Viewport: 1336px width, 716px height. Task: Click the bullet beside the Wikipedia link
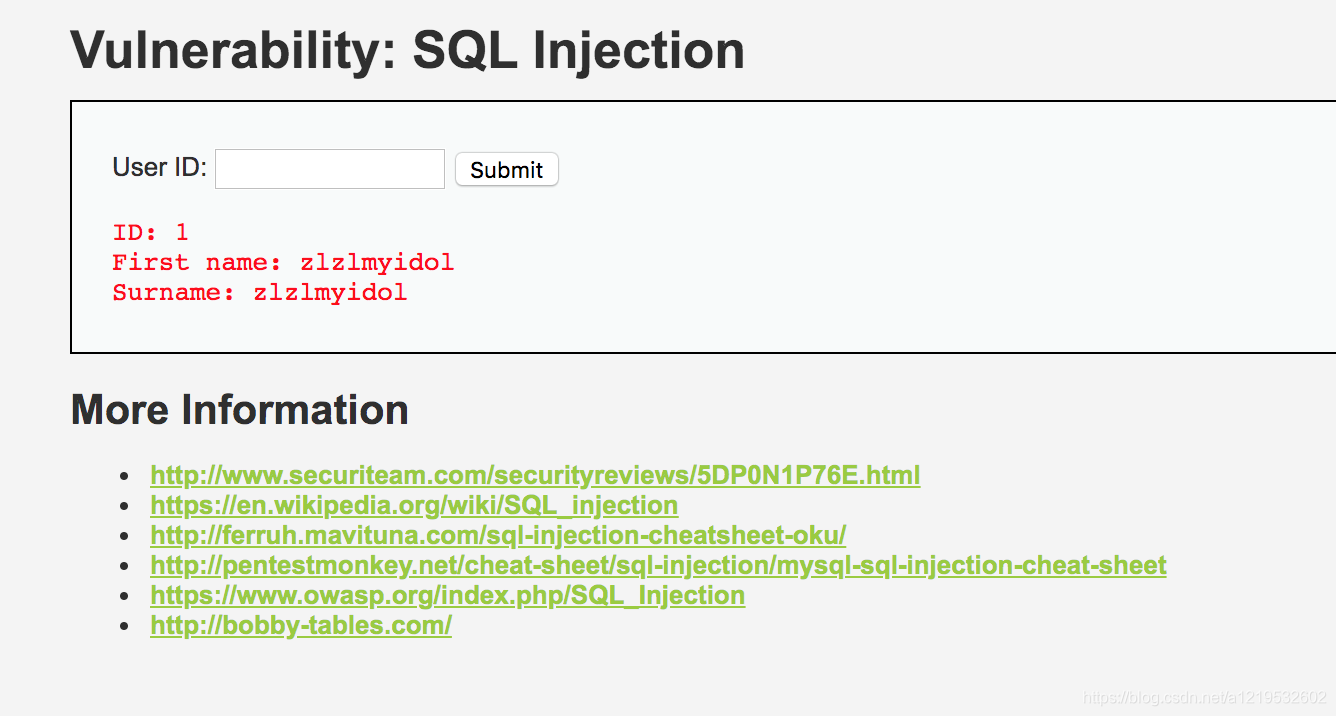point(125,506)
